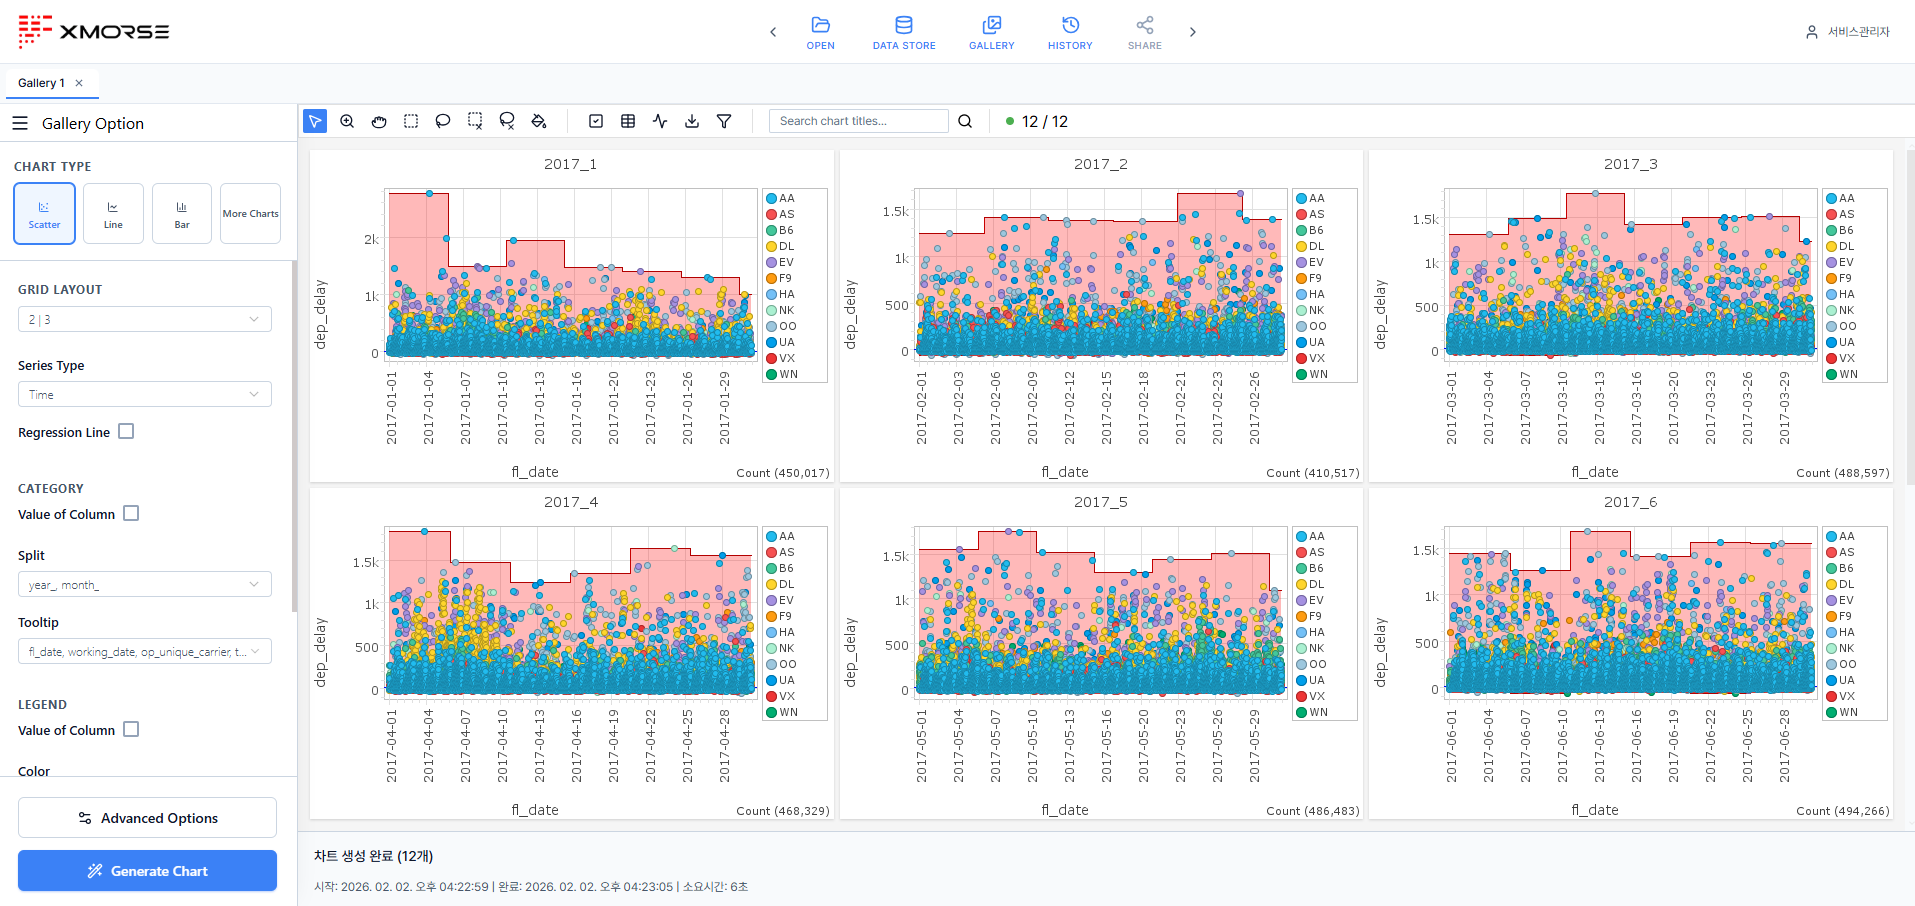Select the pan hand tool
The image size is (1915, 906).
[x=379, y=121]
